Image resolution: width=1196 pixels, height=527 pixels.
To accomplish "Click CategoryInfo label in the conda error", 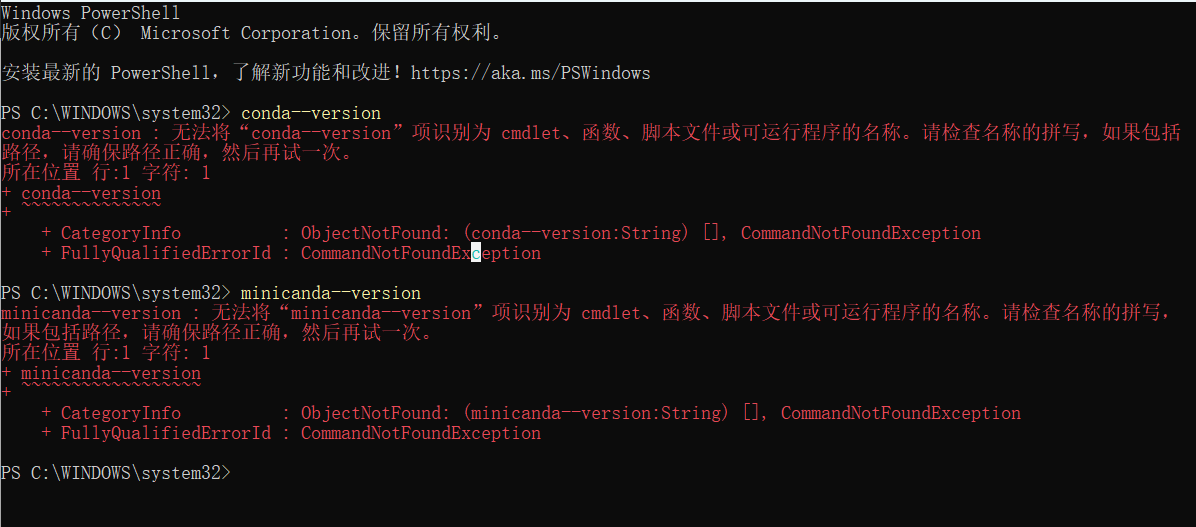I will click(x=120, y=233).
